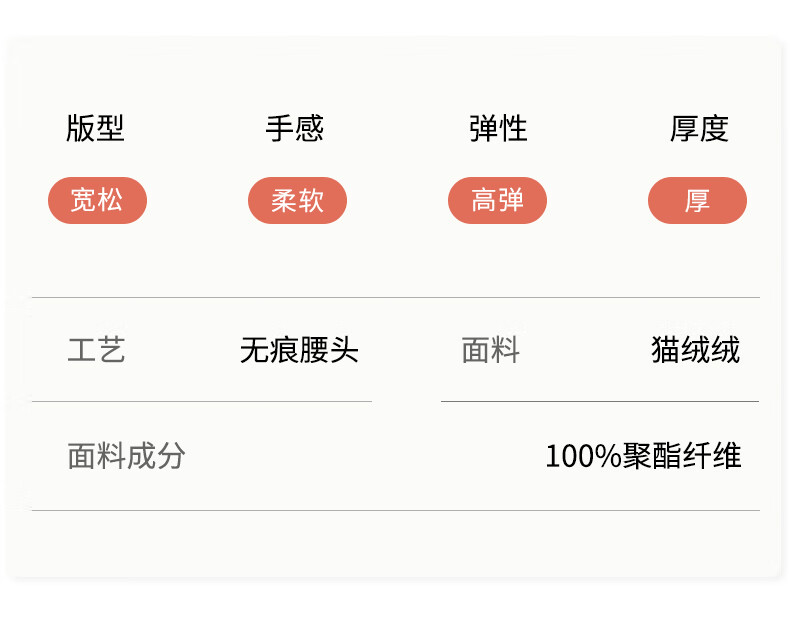Select the 柔软 pill label
The width and height of the screenshot is (790, 620).
(x=297, y=200)
